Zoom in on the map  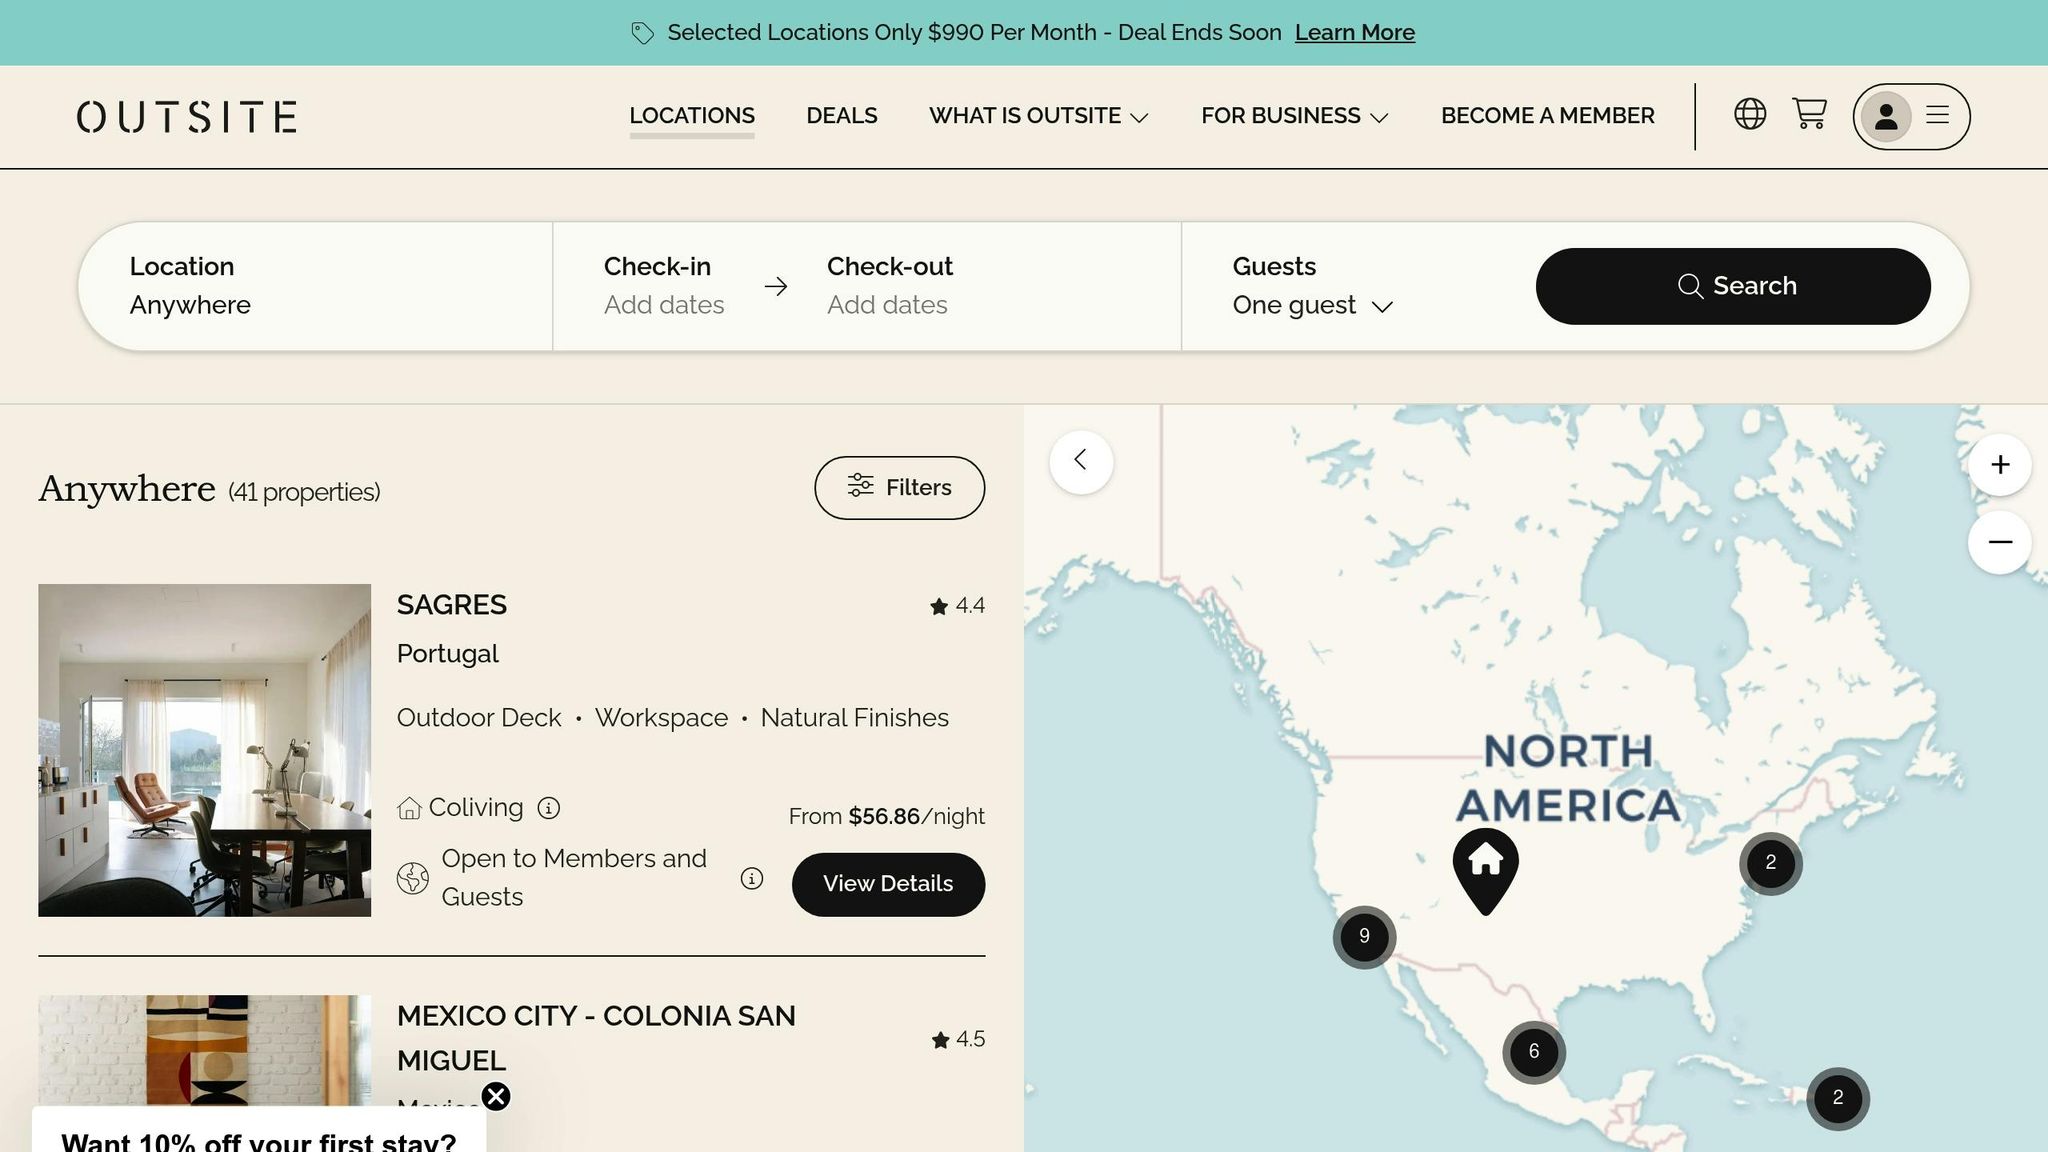tap(1999, 464)
